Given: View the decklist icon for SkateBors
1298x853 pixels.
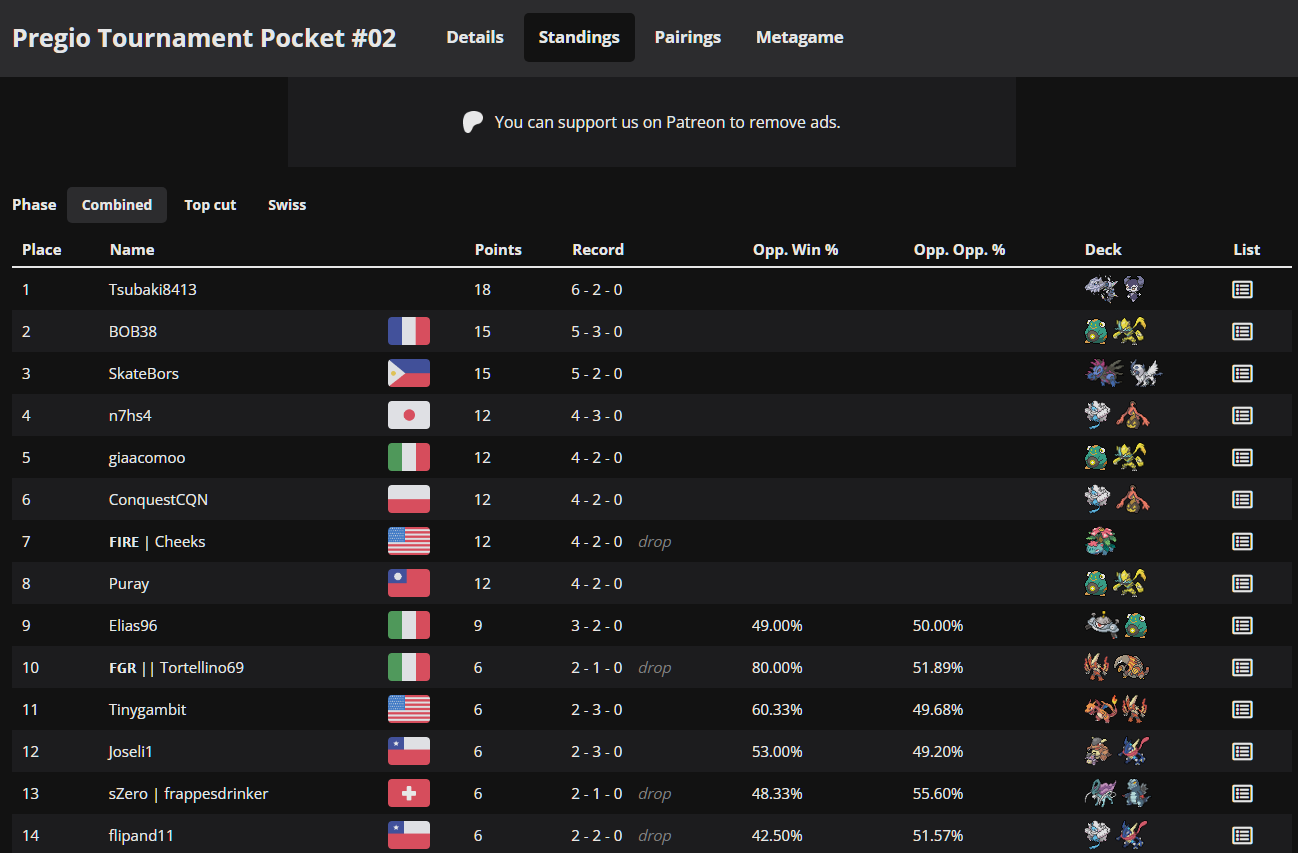Looking at the screenshot, I should point(1242,374).
